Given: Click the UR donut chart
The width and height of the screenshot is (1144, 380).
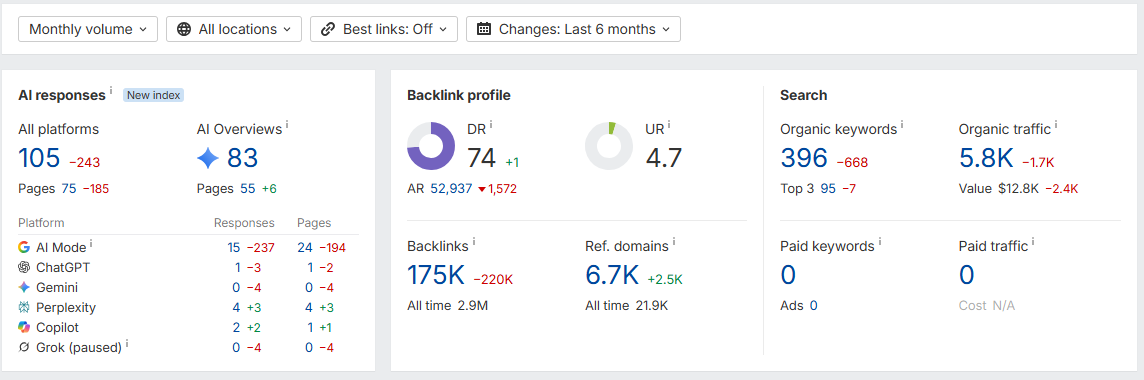Looking at the screenshot, I should 609,146.
